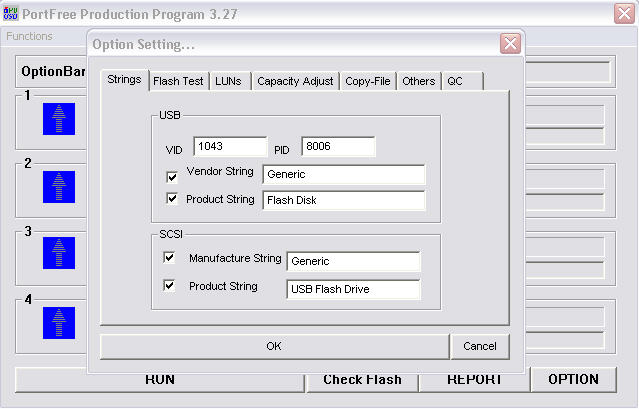This screenshot has height=409, width=639.
Task: Click the RUN button in main window
Action: coord(160,383)
